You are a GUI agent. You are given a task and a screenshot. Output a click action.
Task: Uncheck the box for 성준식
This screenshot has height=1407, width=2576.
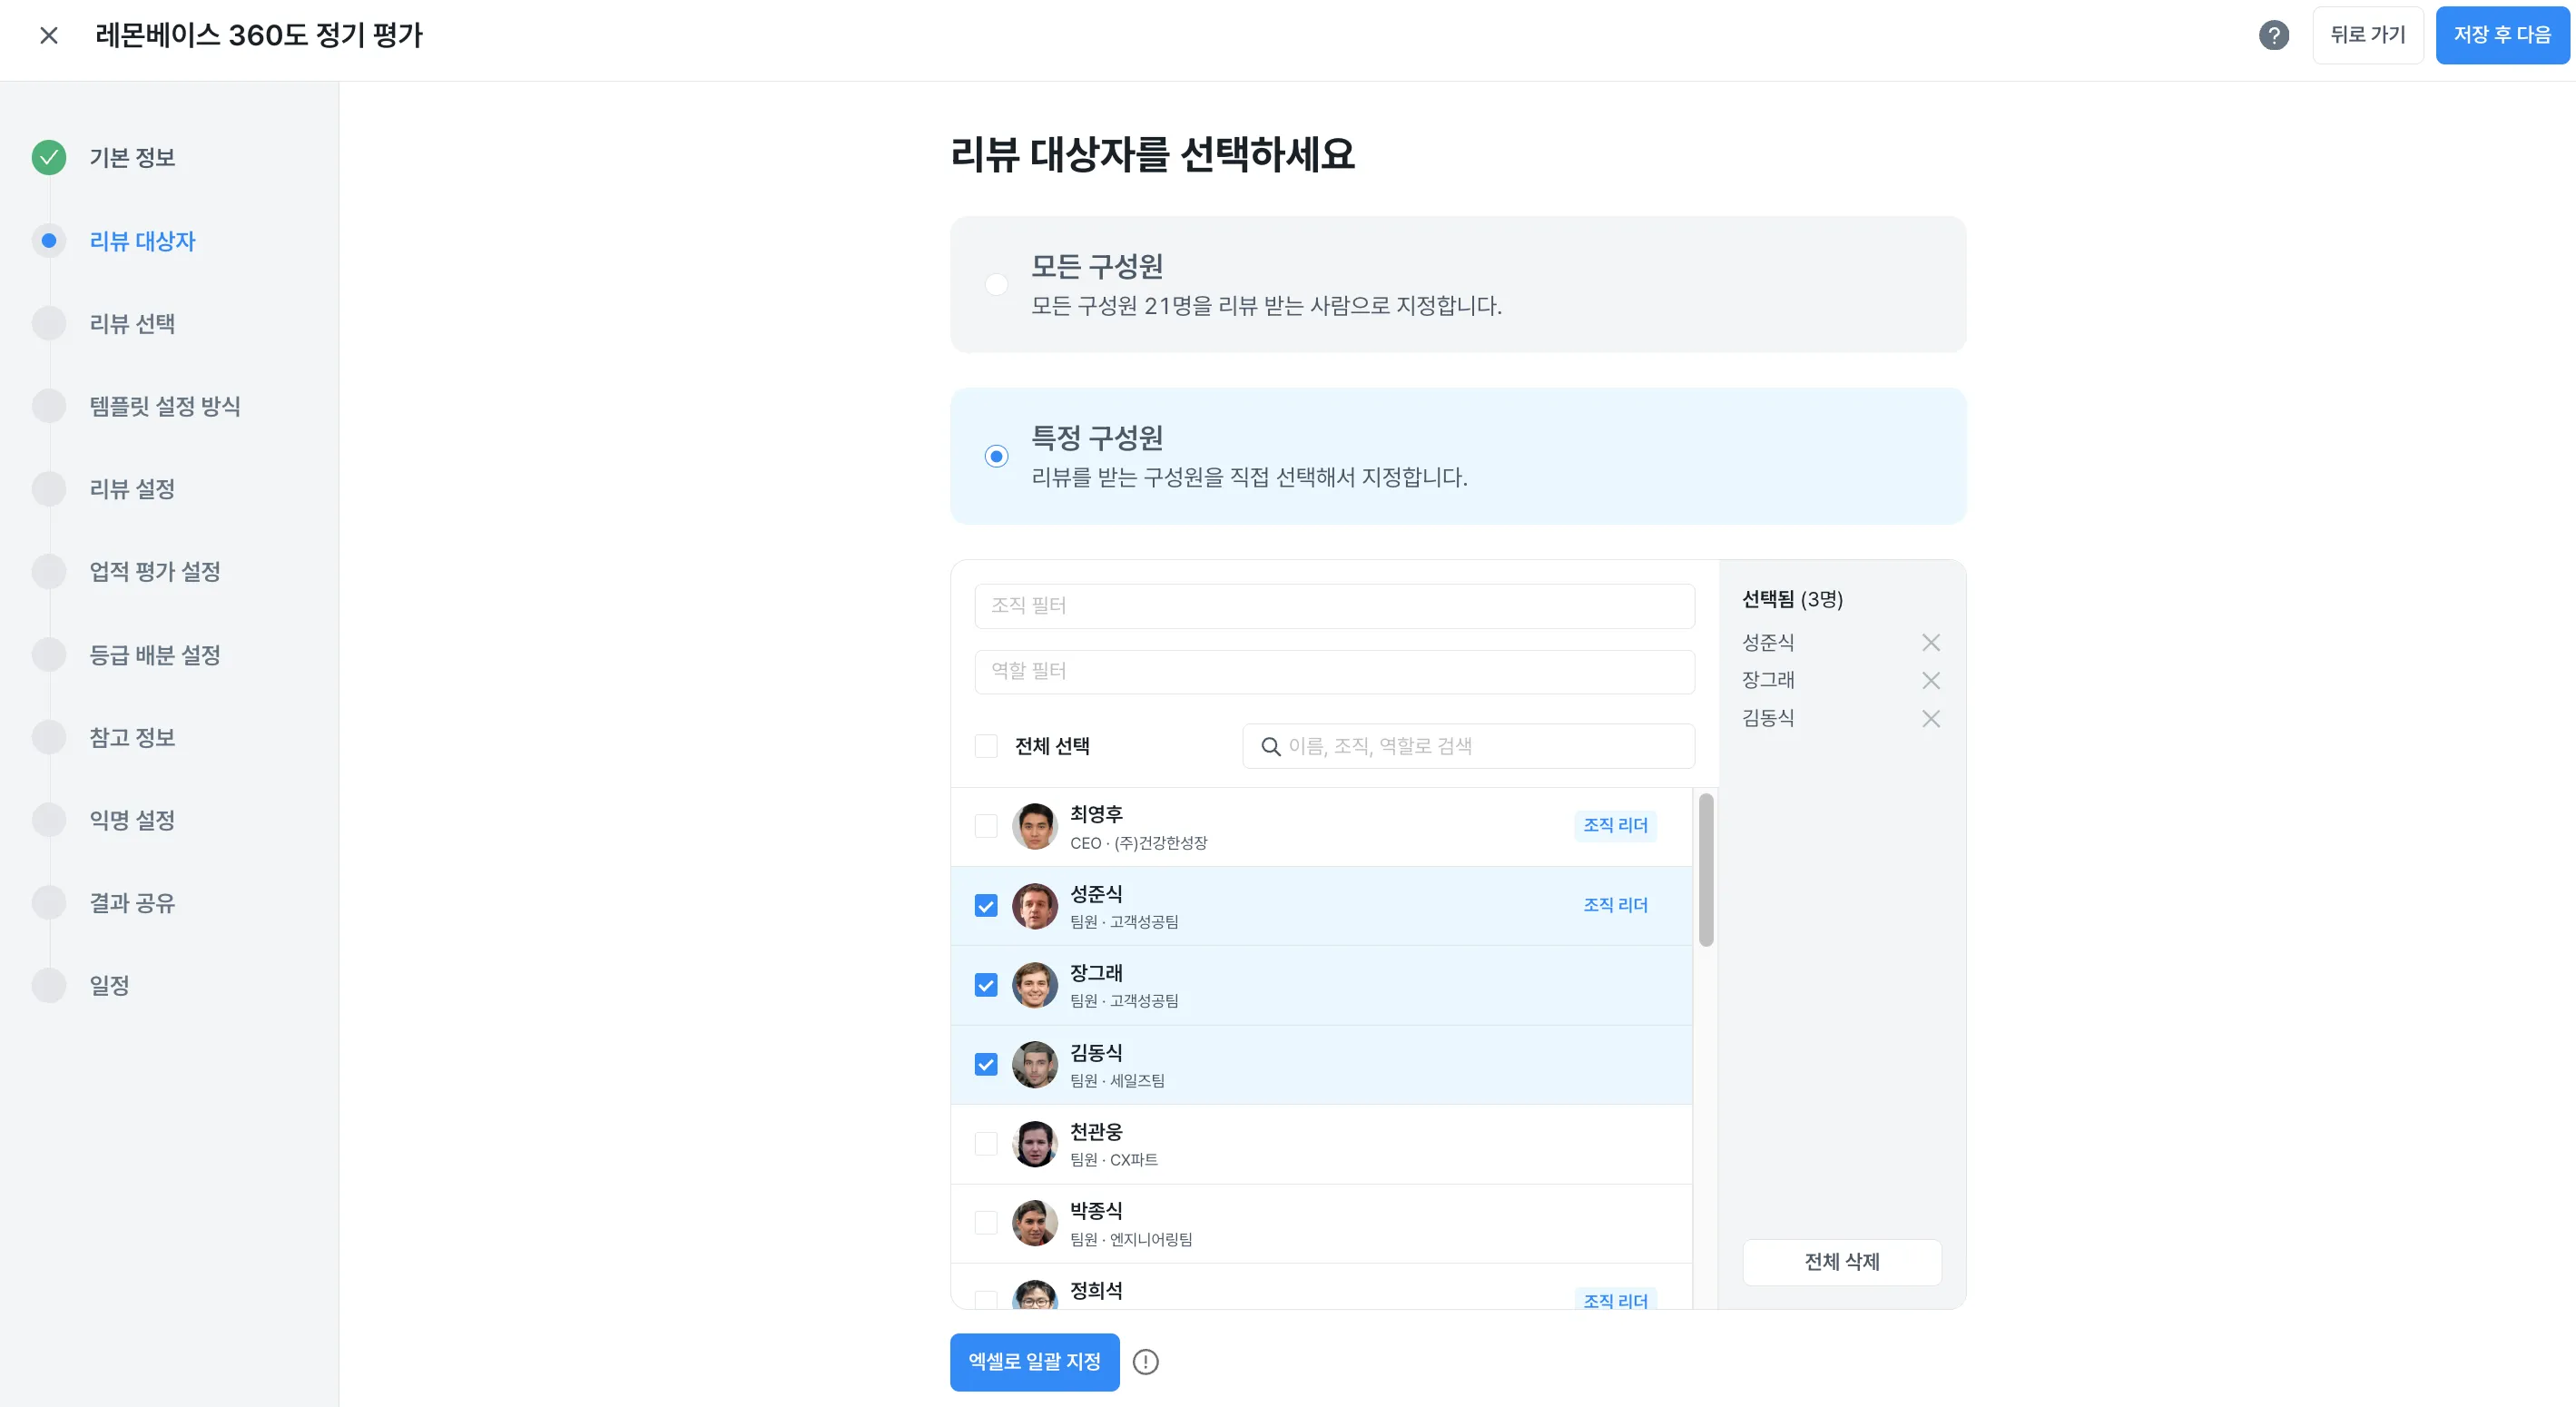[986, 906]
